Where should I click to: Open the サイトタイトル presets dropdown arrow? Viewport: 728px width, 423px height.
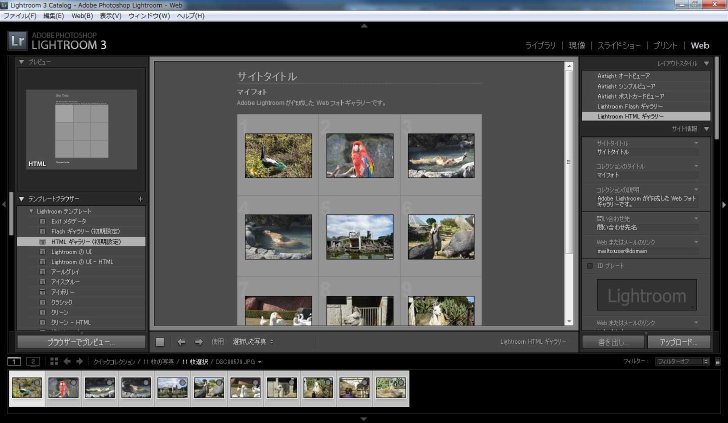tap(696, 143)
